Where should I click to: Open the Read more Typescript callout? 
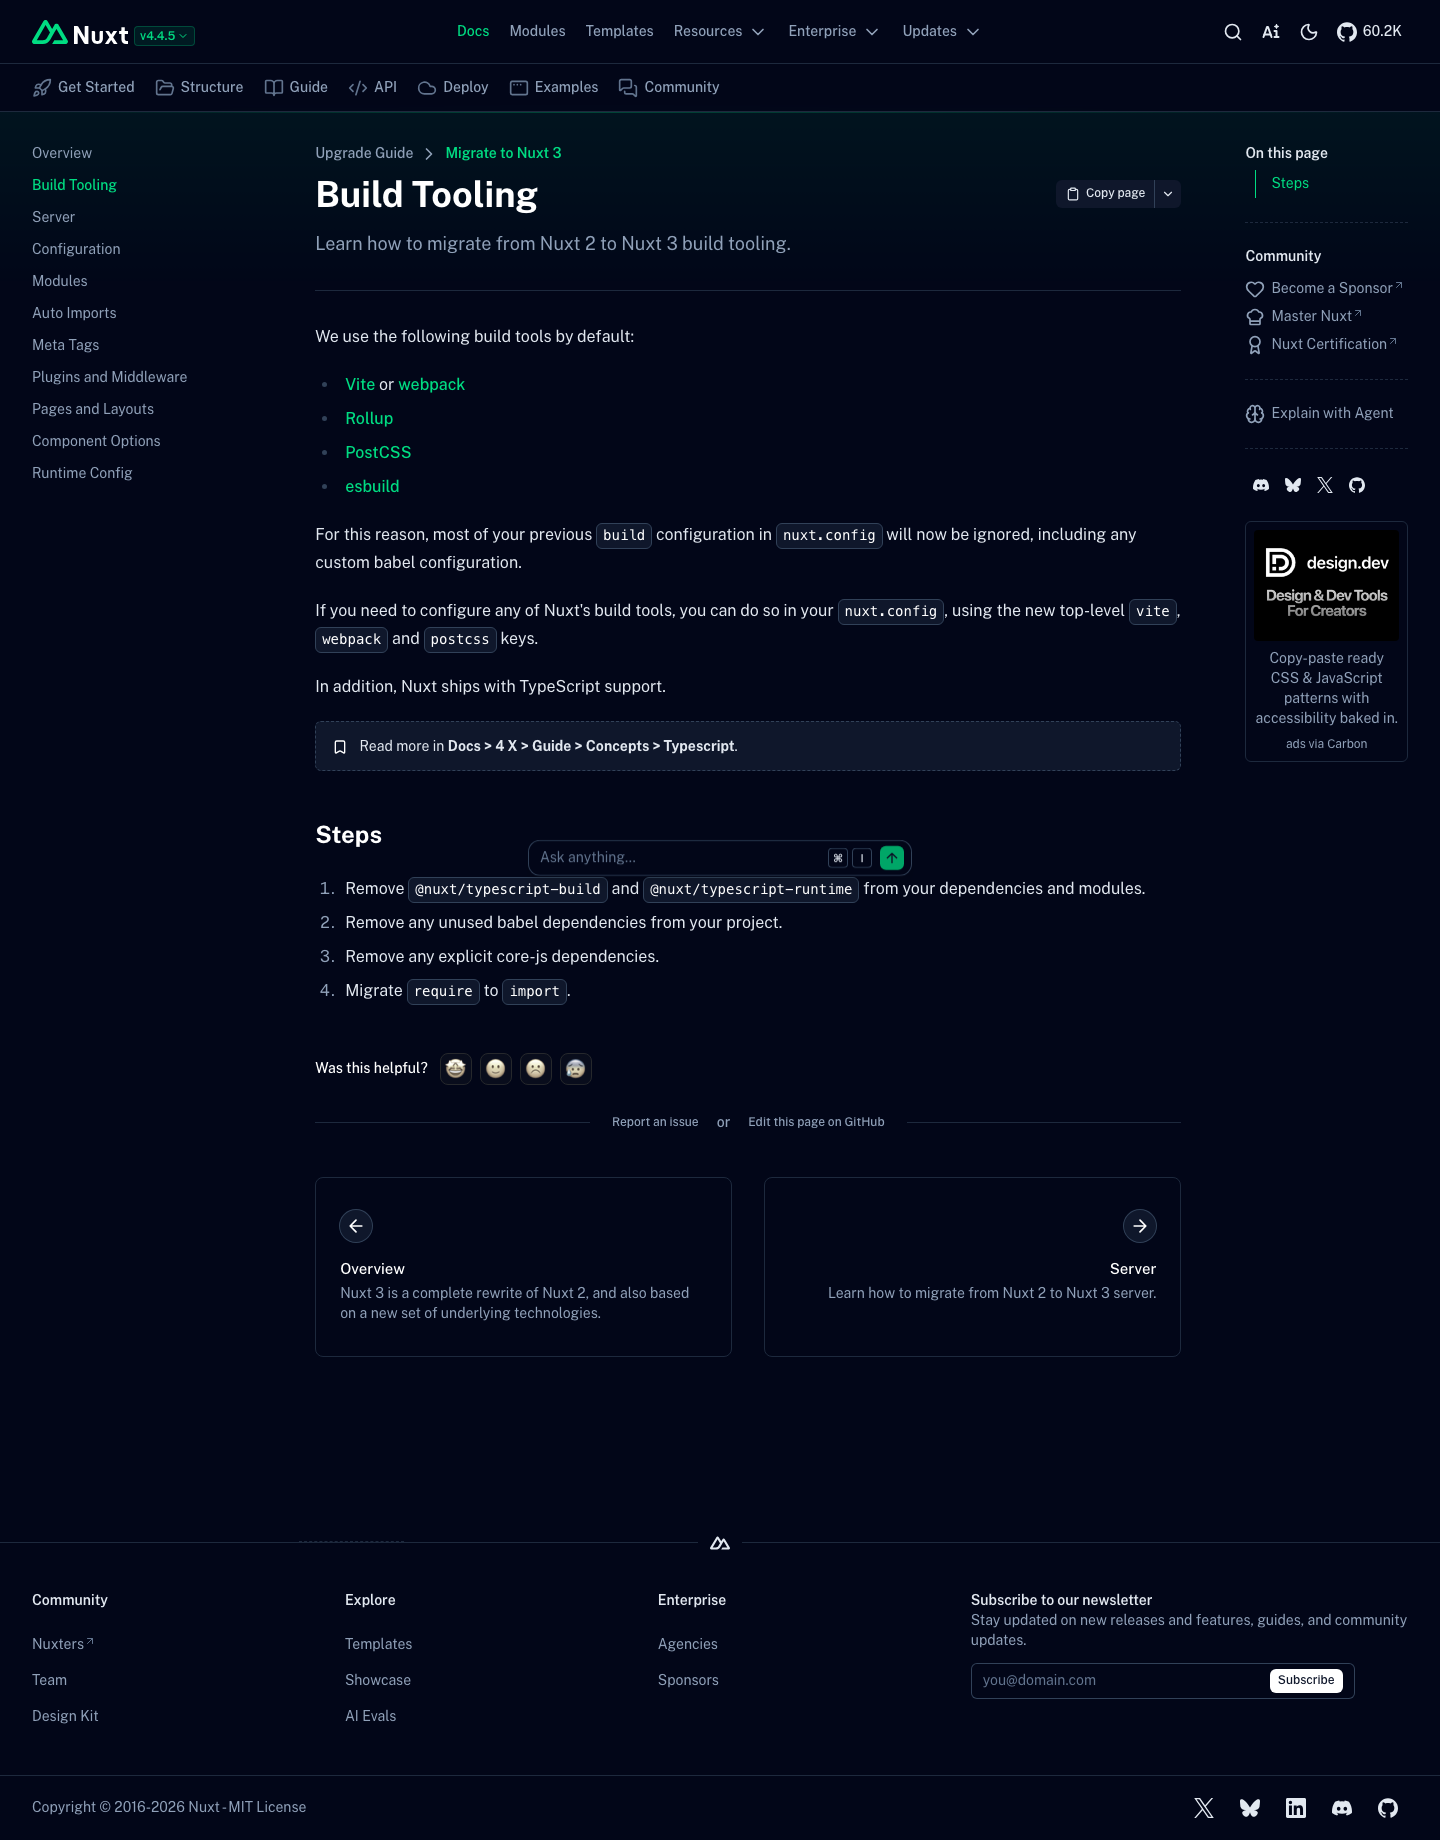748,746
